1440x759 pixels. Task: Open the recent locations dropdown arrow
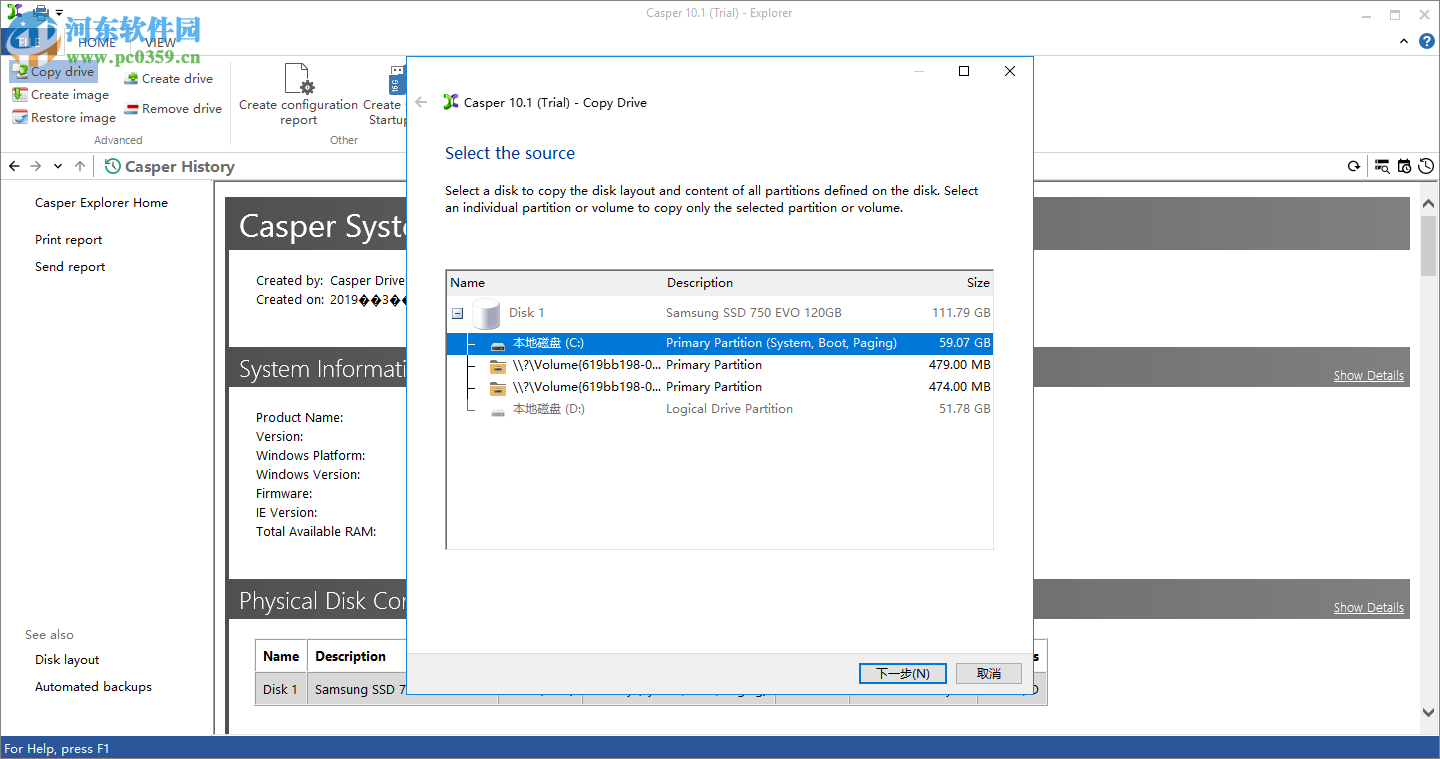tap(58, 166)
